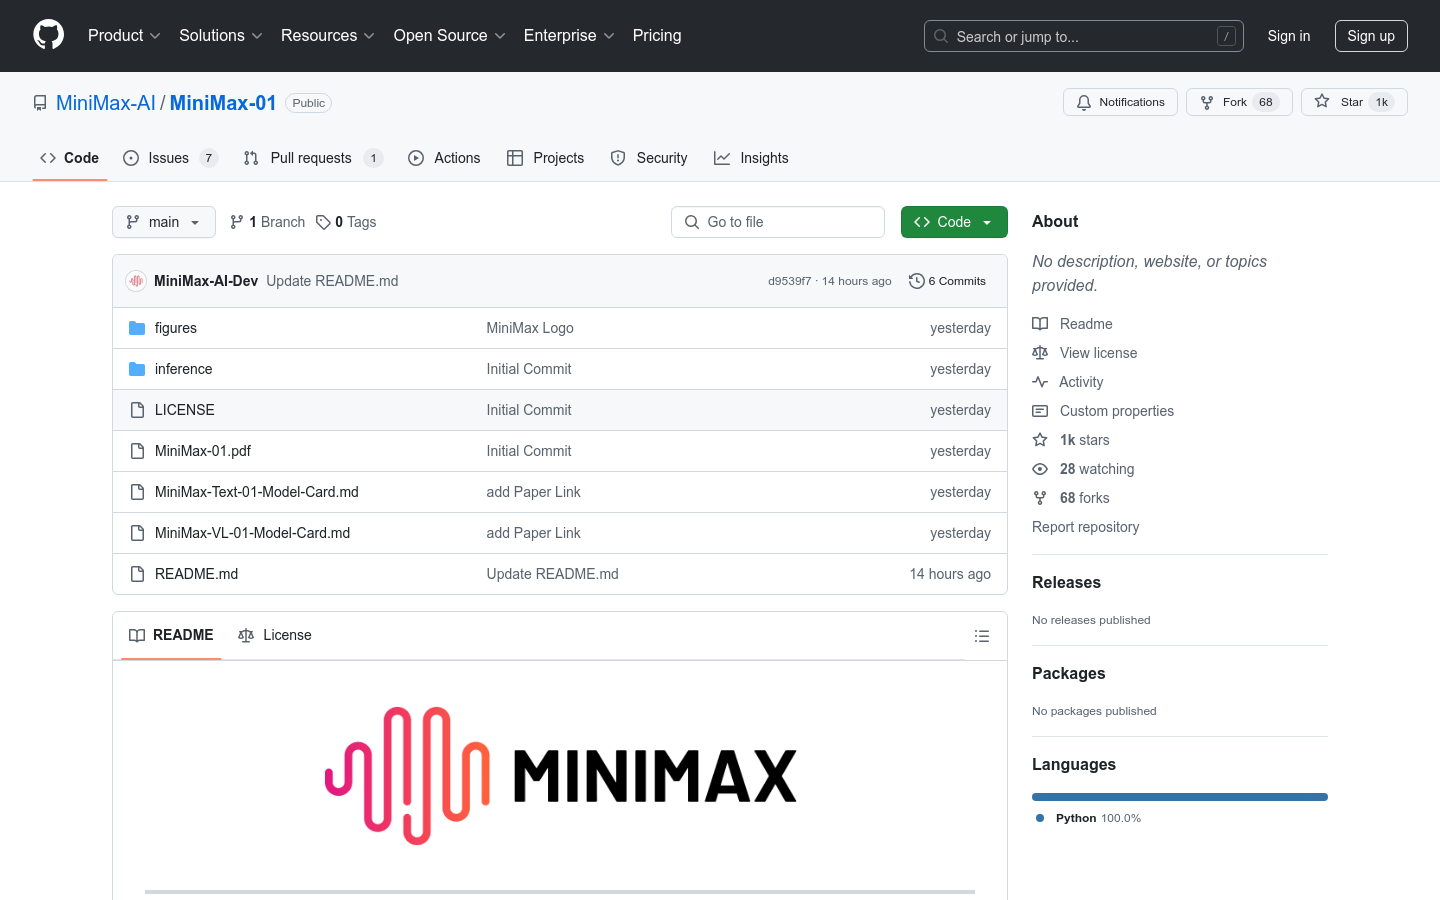This screenshot has width=1440, height=900.
Task: Open the MiniMax-AI organization link
Action: click(x=106, y=103)
